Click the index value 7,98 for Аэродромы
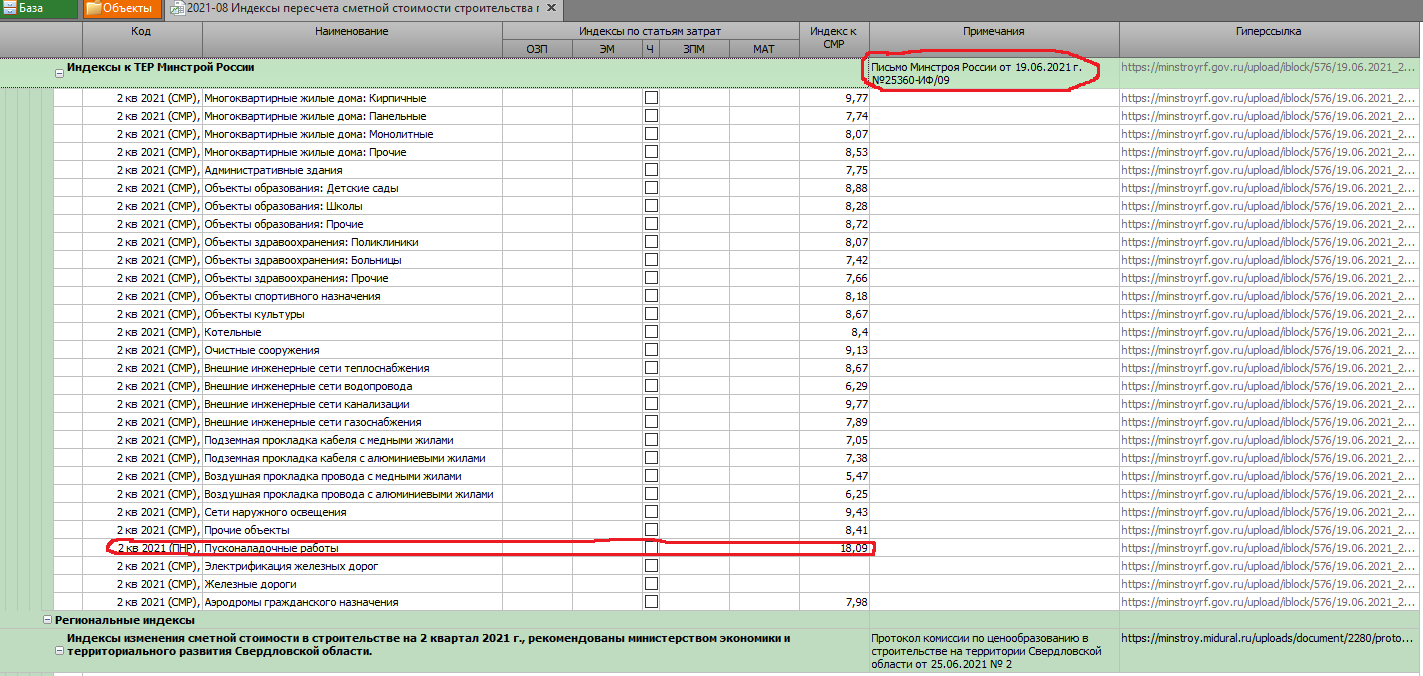The height and width of the screenshot is (676, 1423). click(x=856, y=602)
